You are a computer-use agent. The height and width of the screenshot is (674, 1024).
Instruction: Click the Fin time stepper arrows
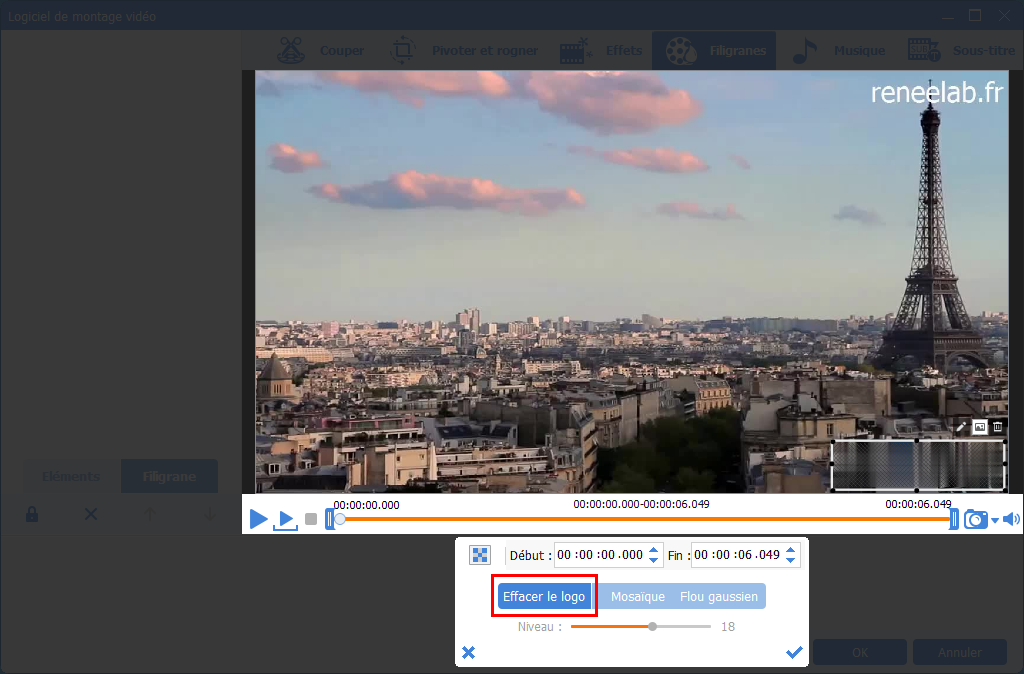pos(791,555)
